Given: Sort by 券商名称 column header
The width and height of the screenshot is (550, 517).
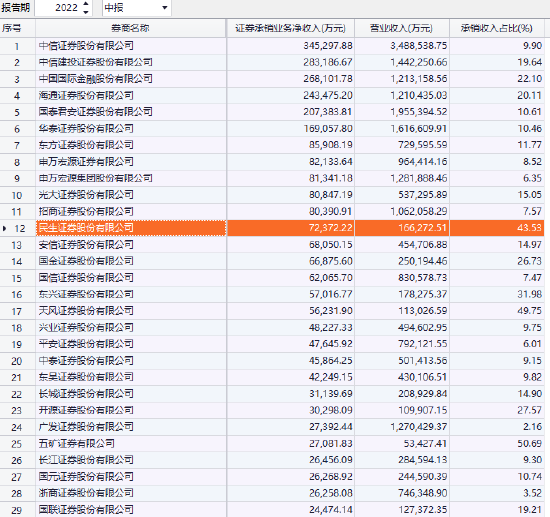Looking at the screenshot, I should [130, 28].
